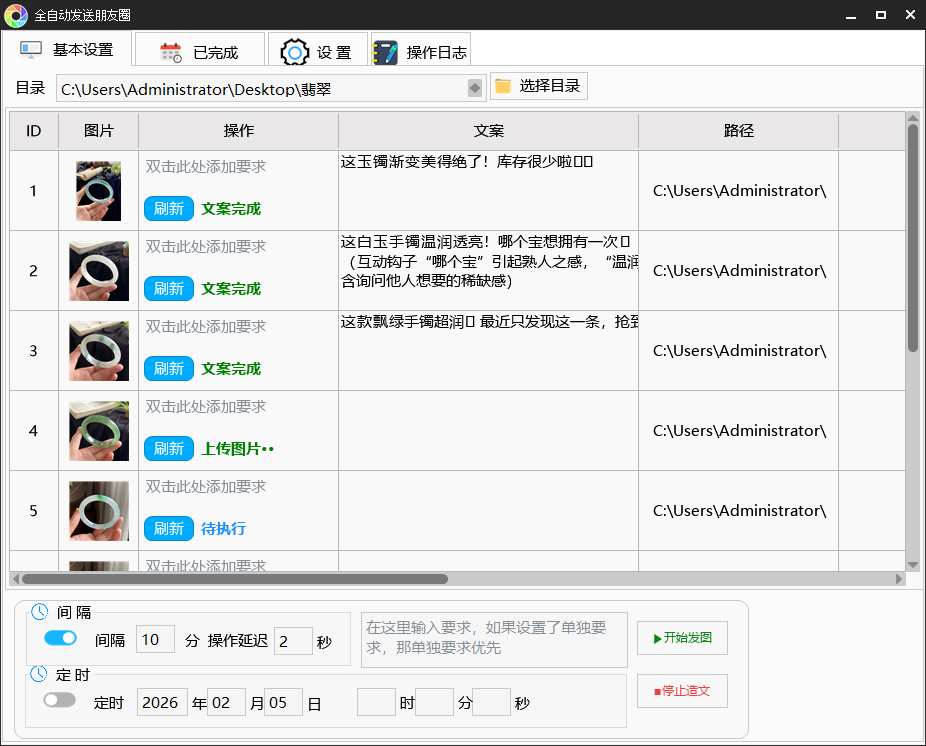The height and width of the screenshot is (746, 926).
Task: Enable the 间隔 interval toggle switch
Action: 60,637
